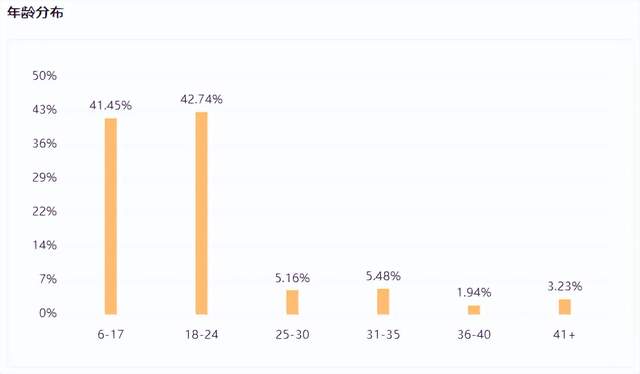640x374 pixels.
Task: Click the 年龄分布 chart title
Action: point(36,13)
